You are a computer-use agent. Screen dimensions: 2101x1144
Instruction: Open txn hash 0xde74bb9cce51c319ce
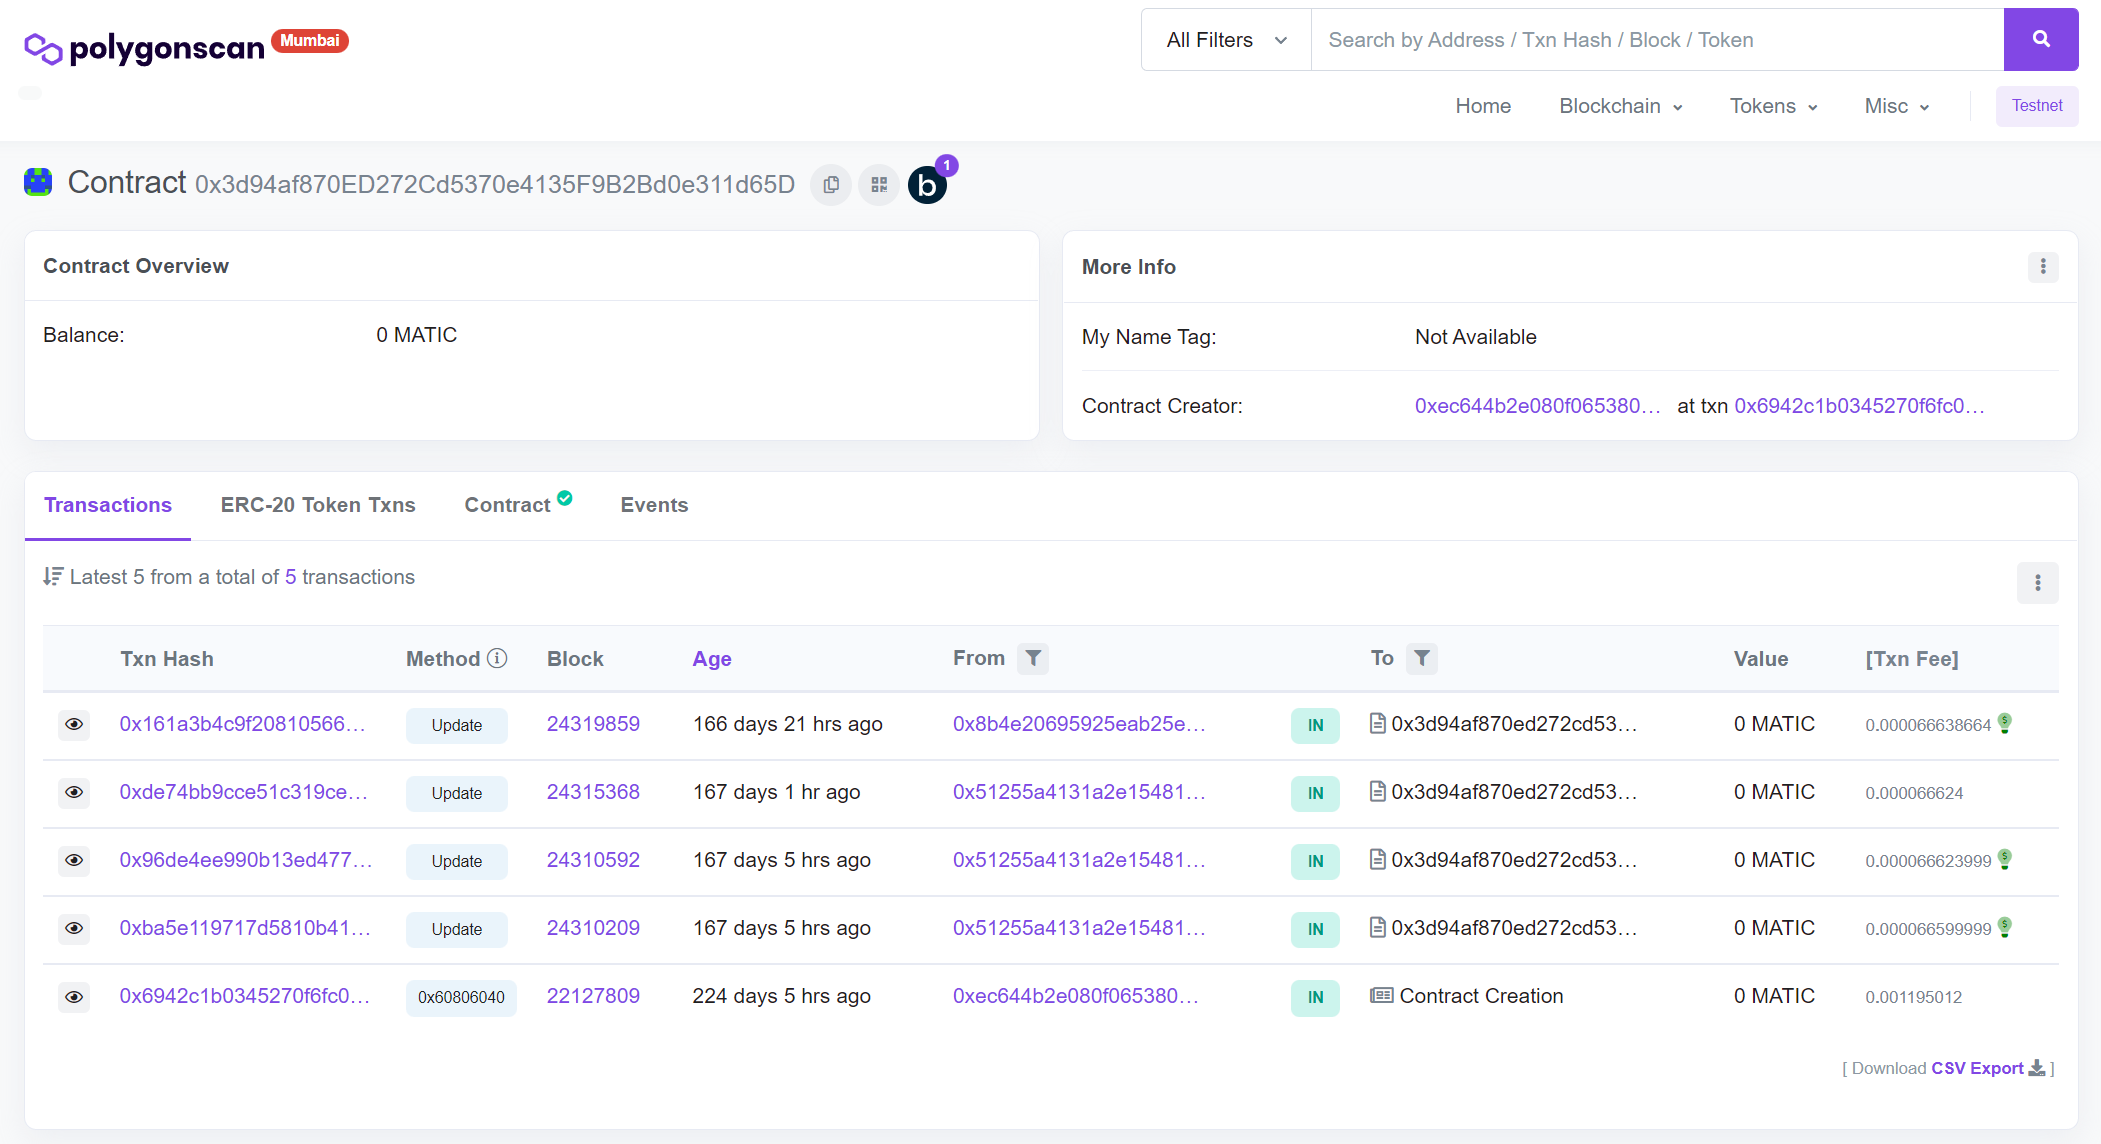[243, 792]
